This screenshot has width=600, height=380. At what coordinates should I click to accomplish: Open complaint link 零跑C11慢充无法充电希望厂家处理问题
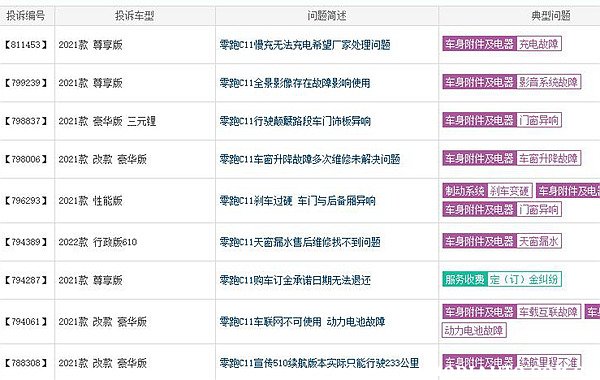(x=305, y=45)
